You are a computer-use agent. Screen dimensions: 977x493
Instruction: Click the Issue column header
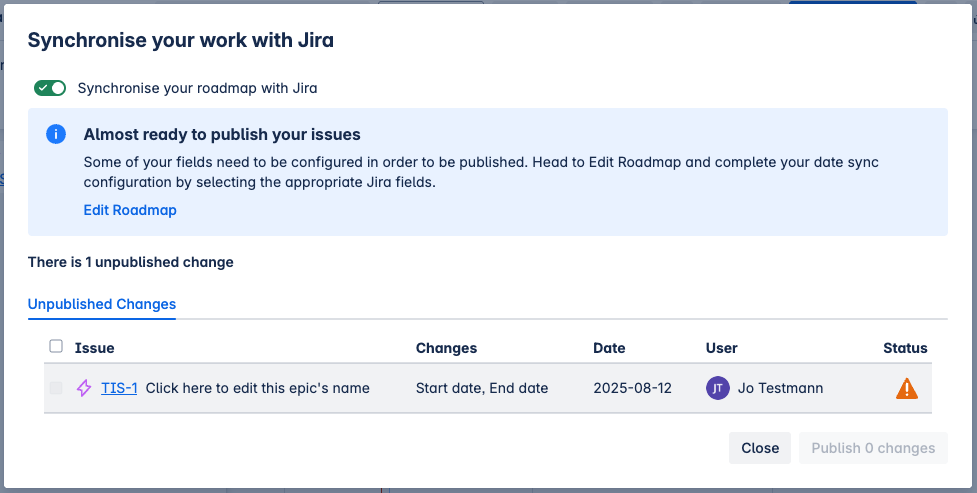point(95,348)
